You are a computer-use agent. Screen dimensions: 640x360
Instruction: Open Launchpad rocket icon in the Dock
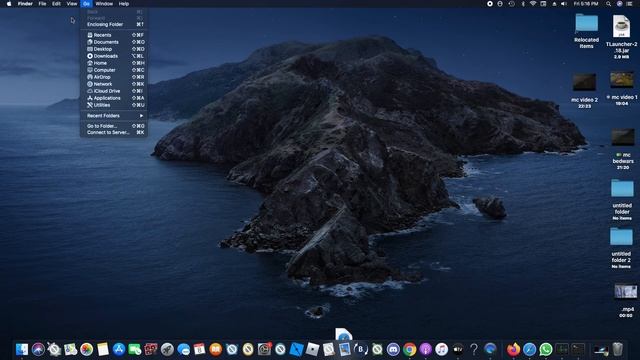pyautogui.click(x=167, y=349)
